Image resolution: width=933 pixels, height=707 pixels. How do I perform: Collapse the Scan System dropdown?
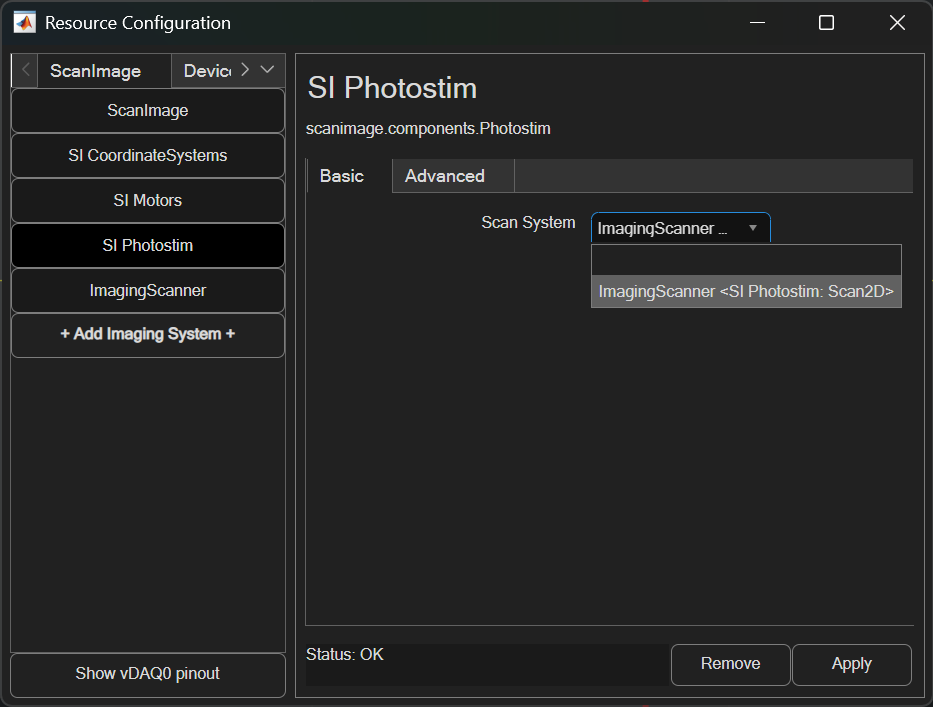[x=753, y=229]
